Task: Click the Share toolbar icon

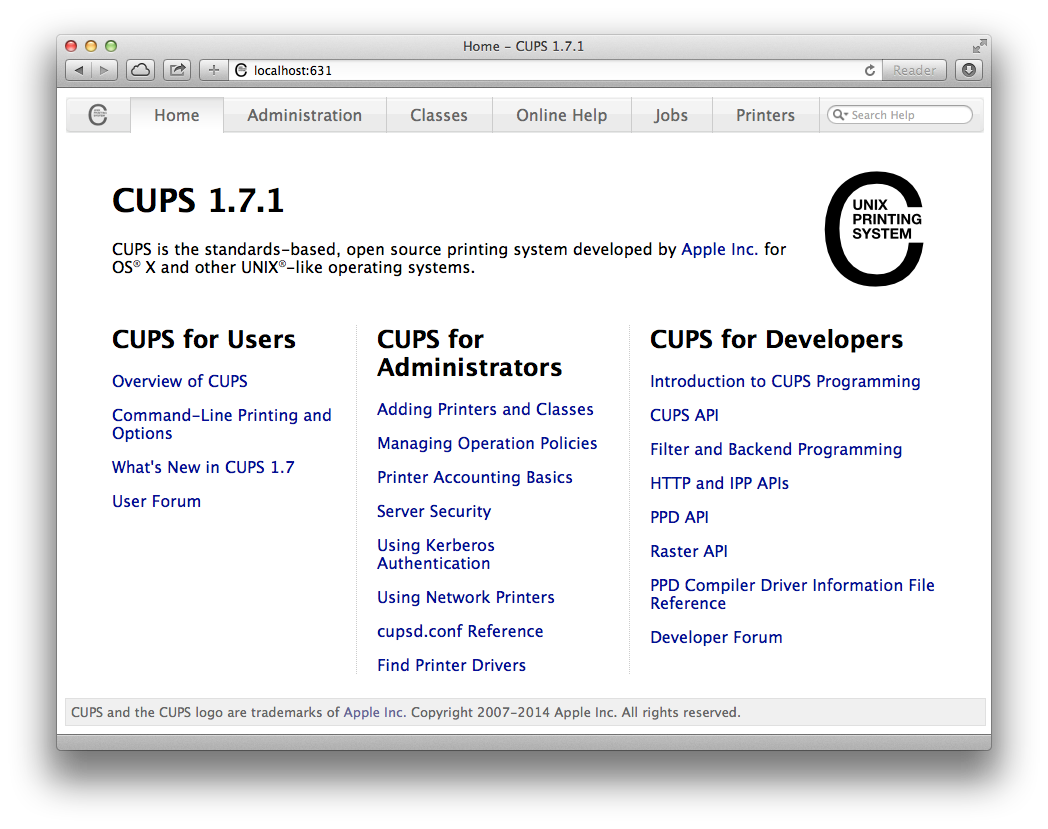Action: (177, 70)
